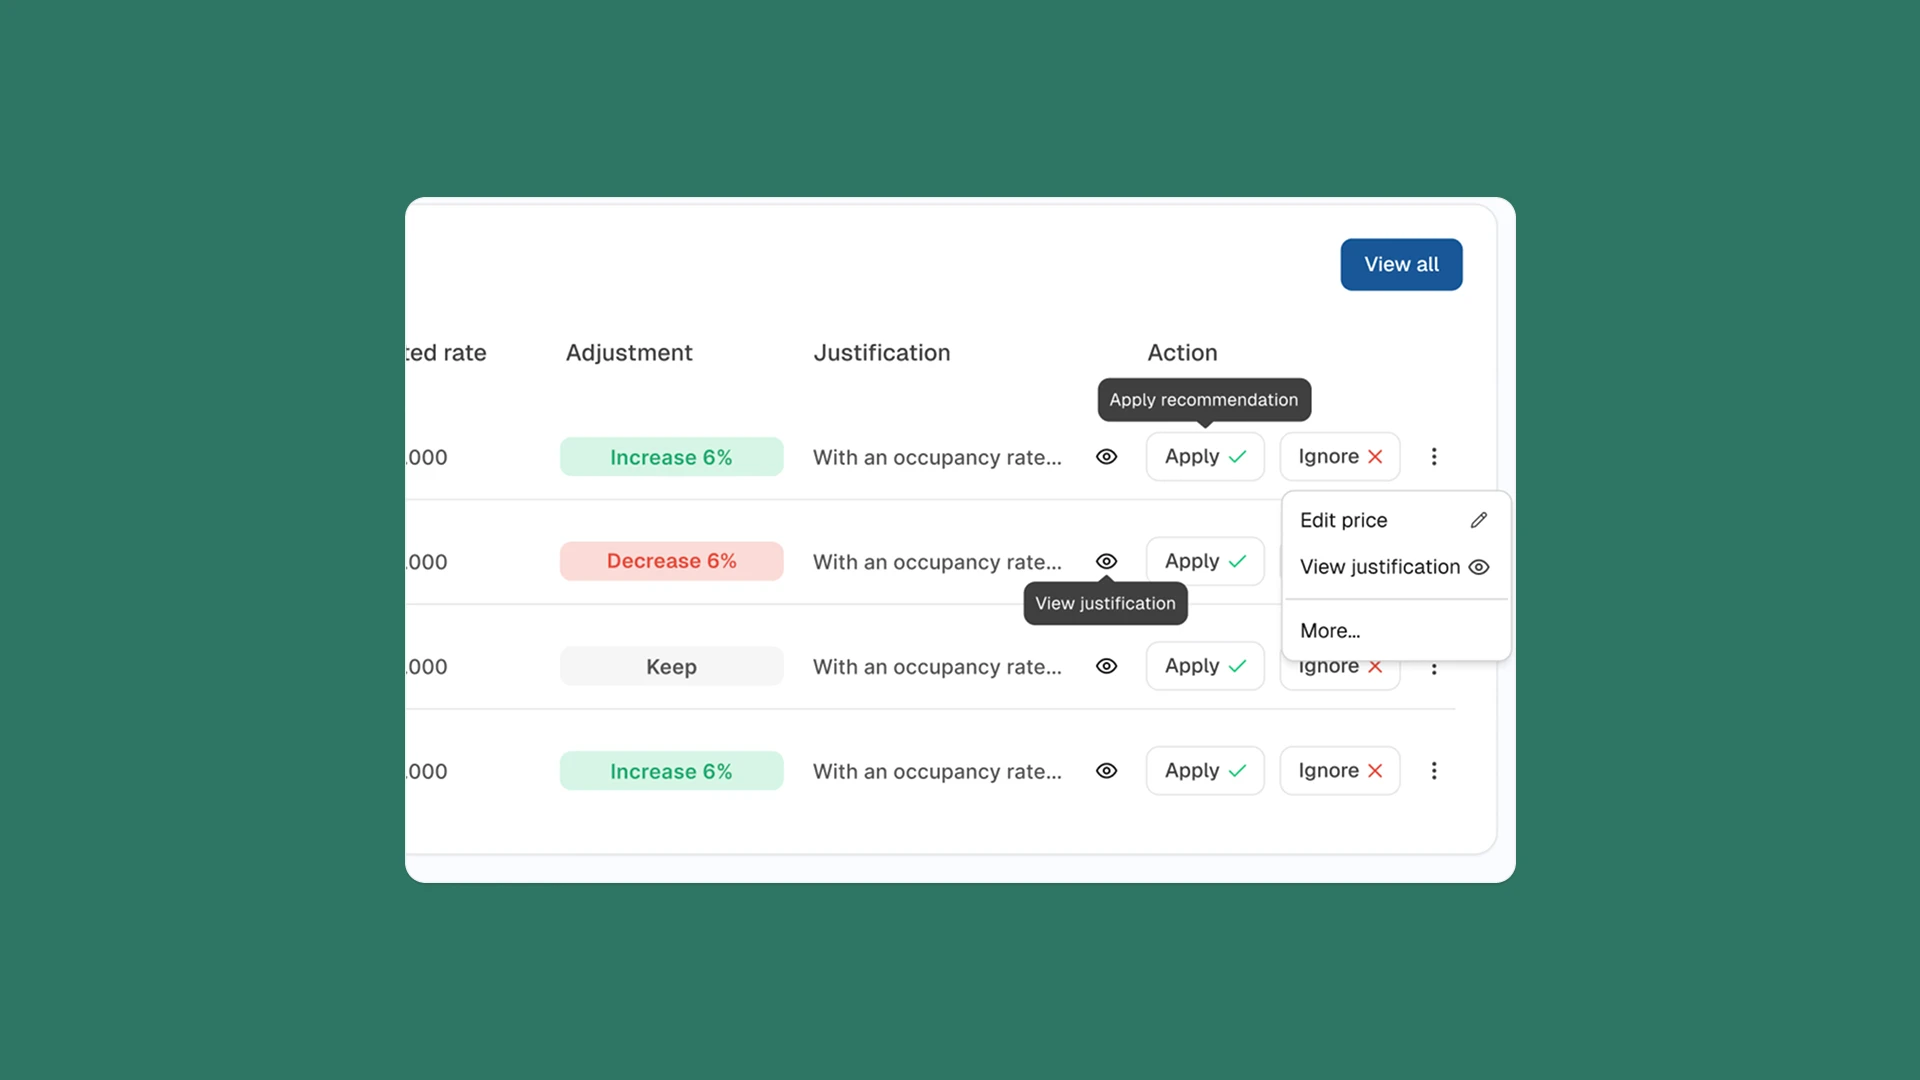The height and width of the screenshot is (1080, 1920).
Task: Apply the Decrease 6% recommendation
Action: [x=1205, y=561]
